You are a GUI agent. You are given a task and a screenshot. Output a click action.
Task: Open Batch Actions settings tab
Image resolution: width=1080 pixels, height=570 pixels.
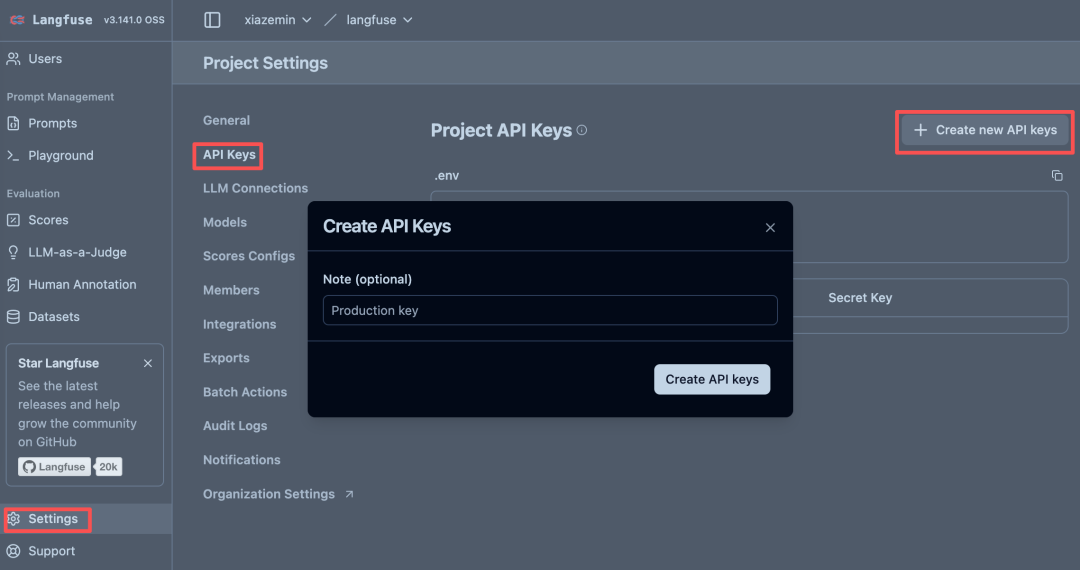(245, 392)
